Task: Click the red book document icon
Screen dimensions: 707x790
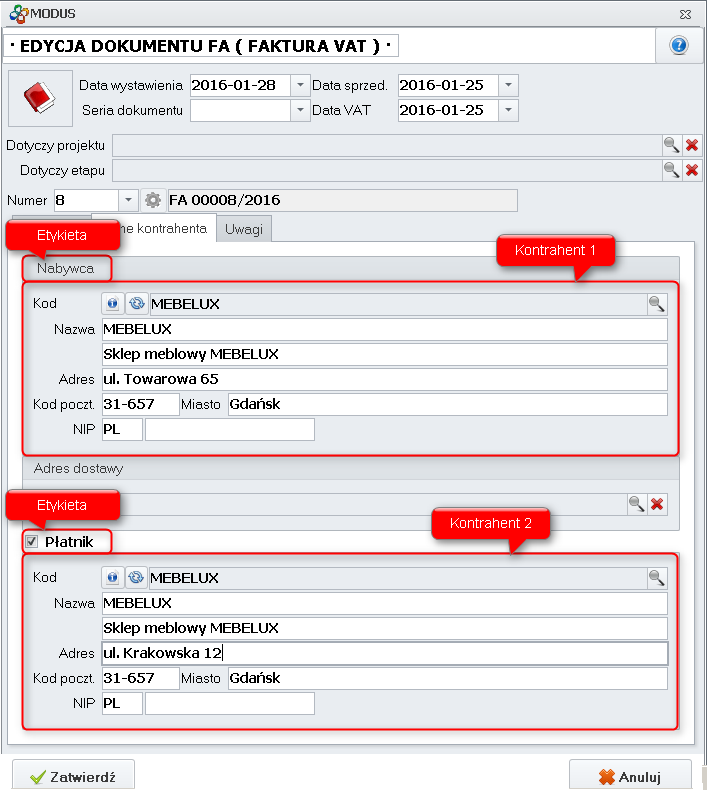Action: pos(40,98)
